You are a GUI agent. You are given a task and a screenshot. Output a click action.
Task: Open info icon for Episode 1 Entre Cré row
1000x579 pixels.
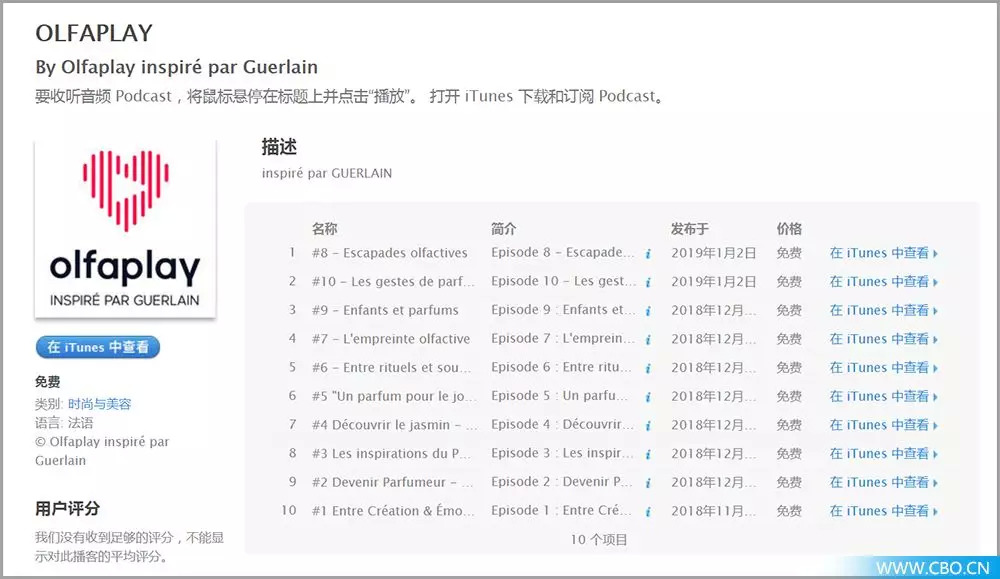click(648, 511)
